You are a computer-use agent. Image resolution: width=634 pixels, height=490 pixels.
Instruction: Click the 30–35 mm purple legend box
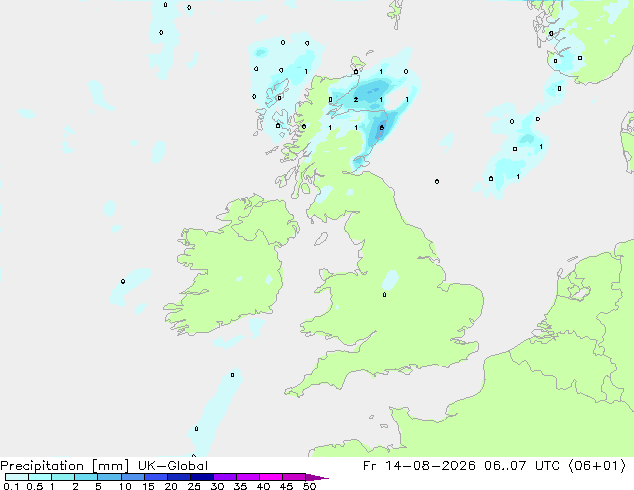click(x=224, y=477)
